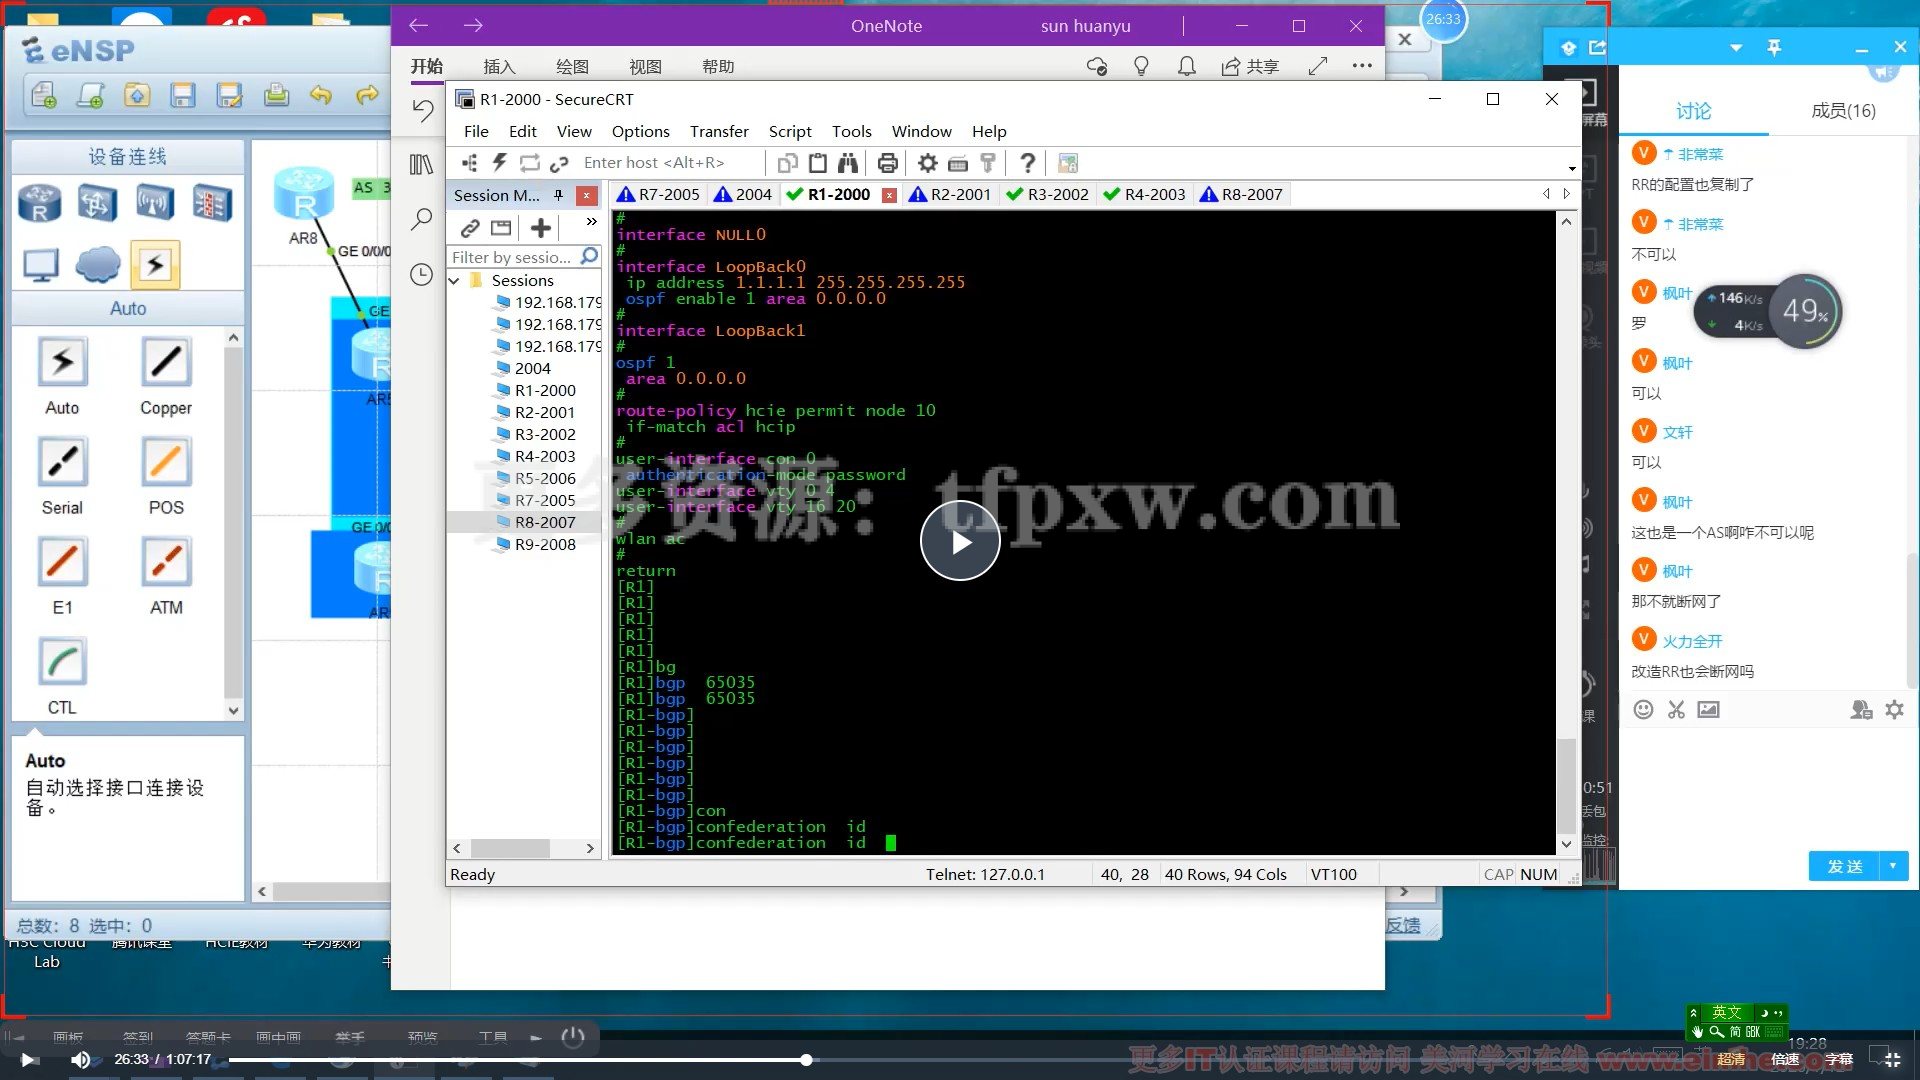Click the video progress bar handle

pos(806,1060)
